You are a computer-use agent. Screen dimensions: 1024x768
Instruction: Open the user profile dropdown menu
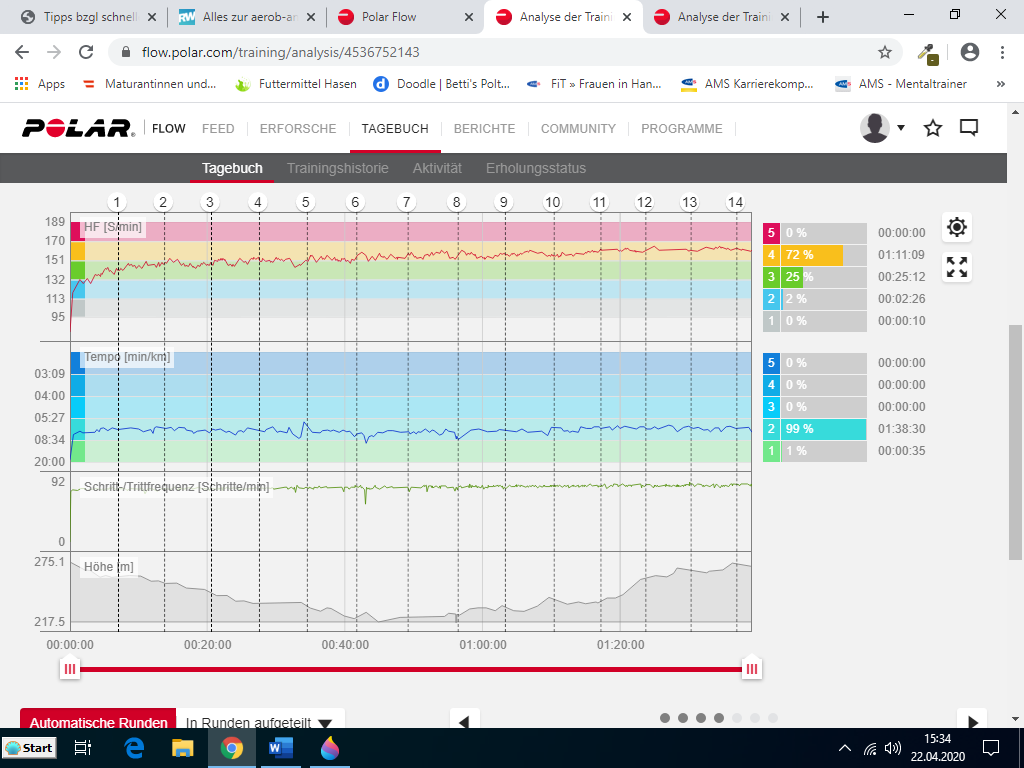[884, 128]
